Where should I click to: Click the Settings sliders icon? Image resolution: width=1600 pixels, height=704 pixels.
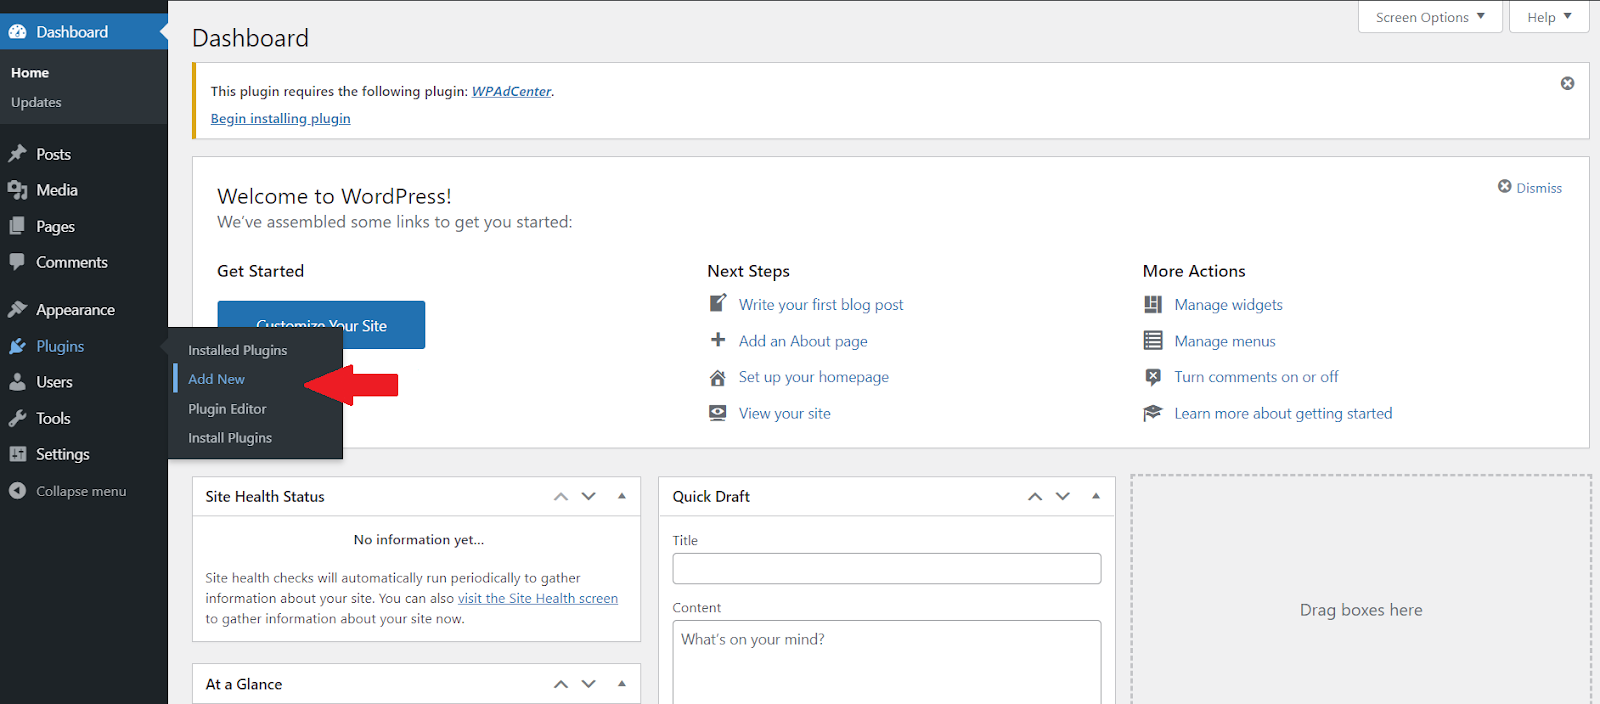pos(17,454)
